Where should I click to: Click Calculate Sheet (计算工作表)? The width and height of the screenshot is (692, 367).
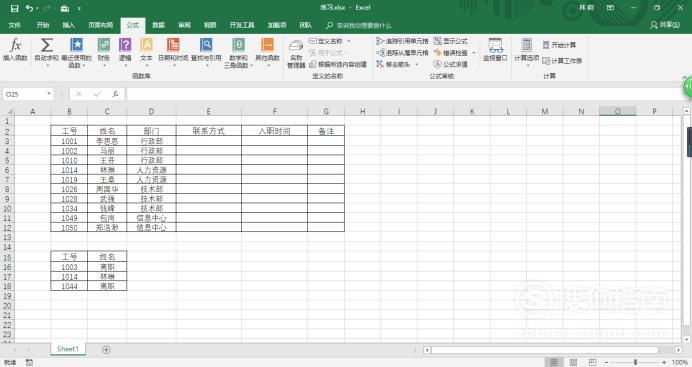click(x=562, y=61)
